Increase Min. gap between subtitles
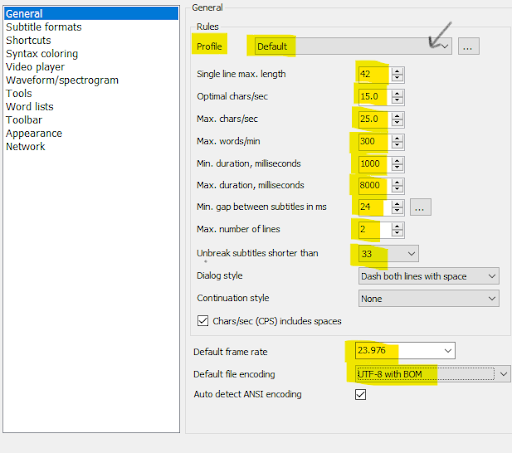 [x=397, y=203]
